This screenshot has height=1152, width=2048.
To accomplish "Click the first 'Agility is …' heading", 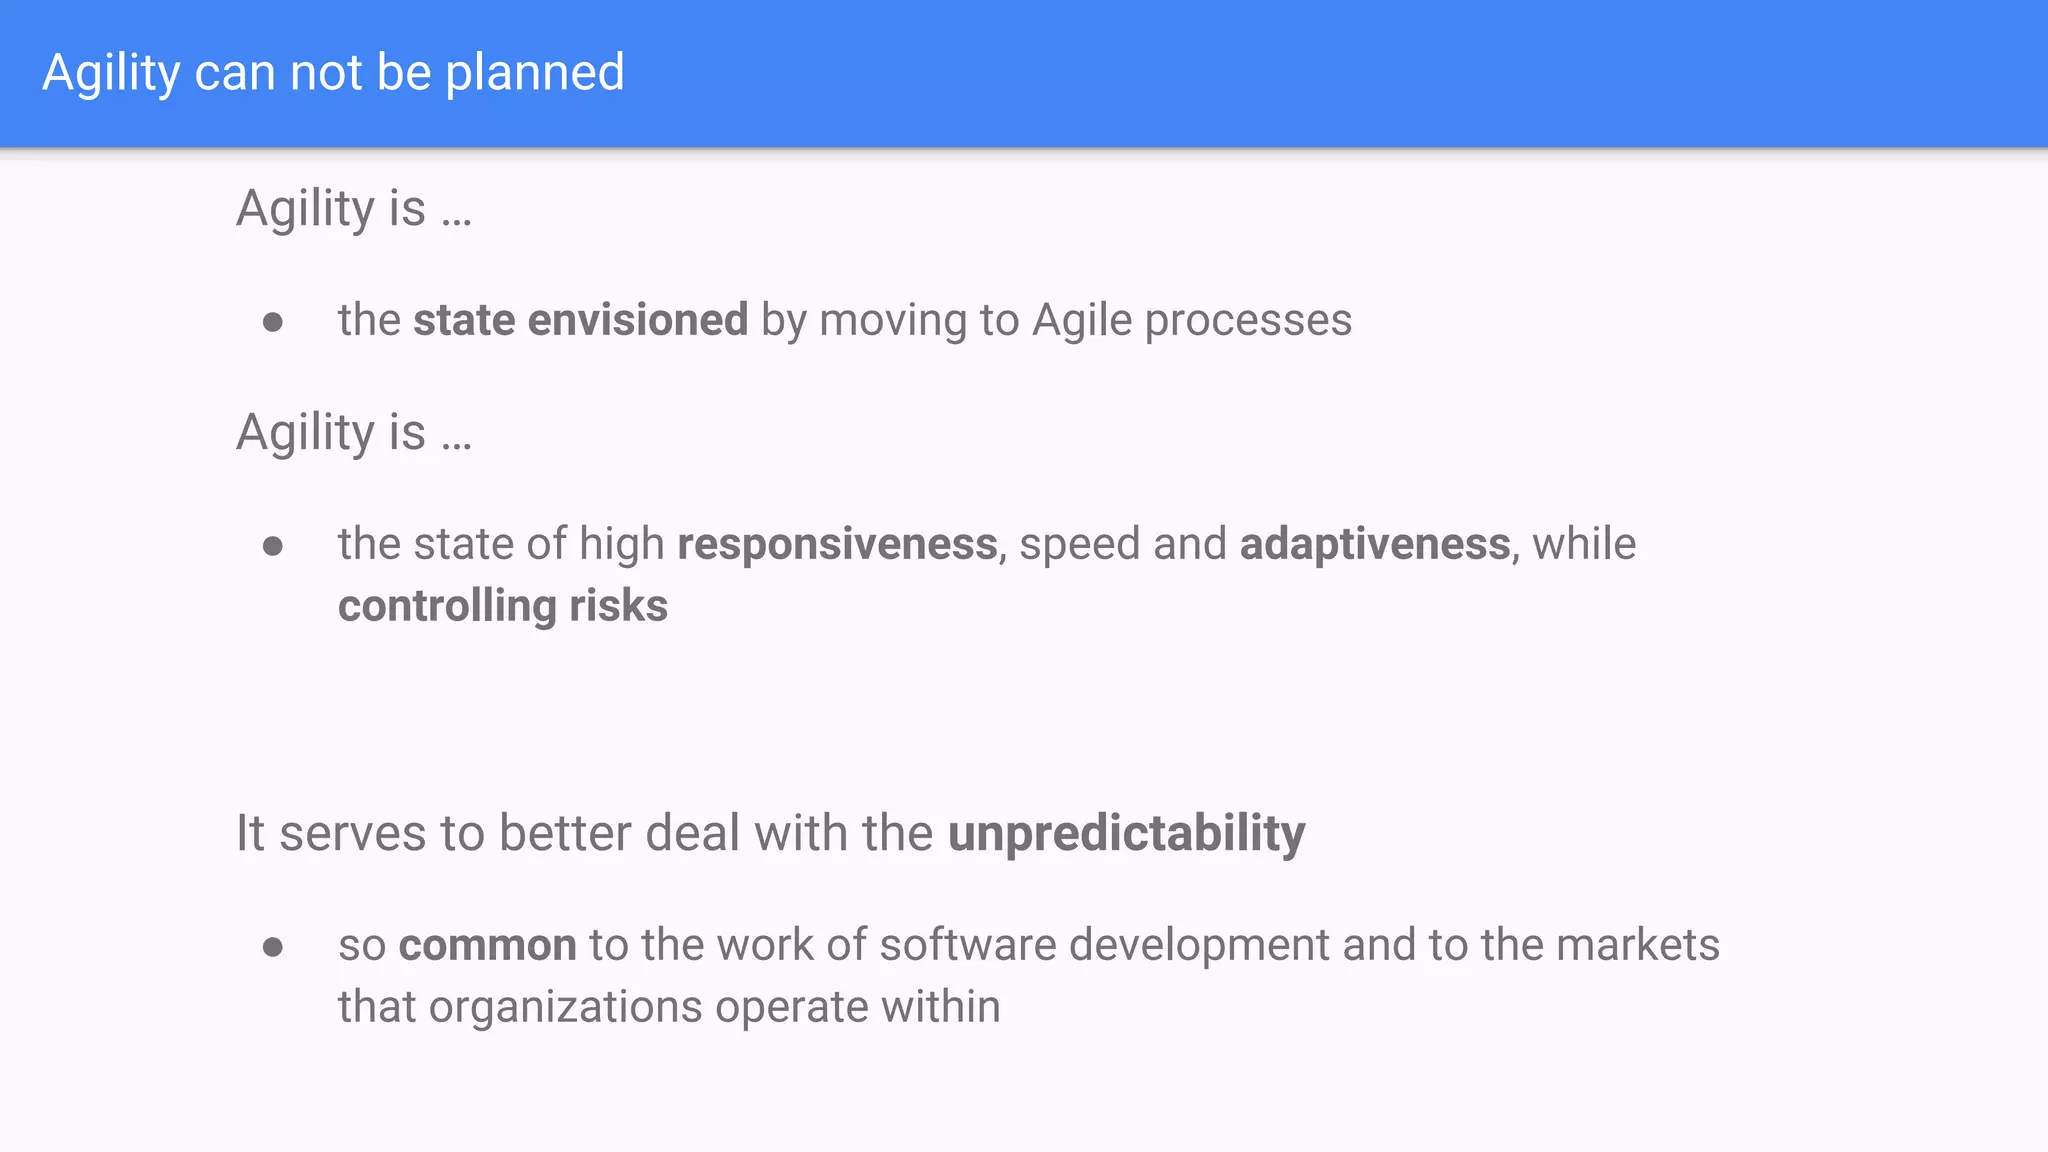I will click(354, 210).
